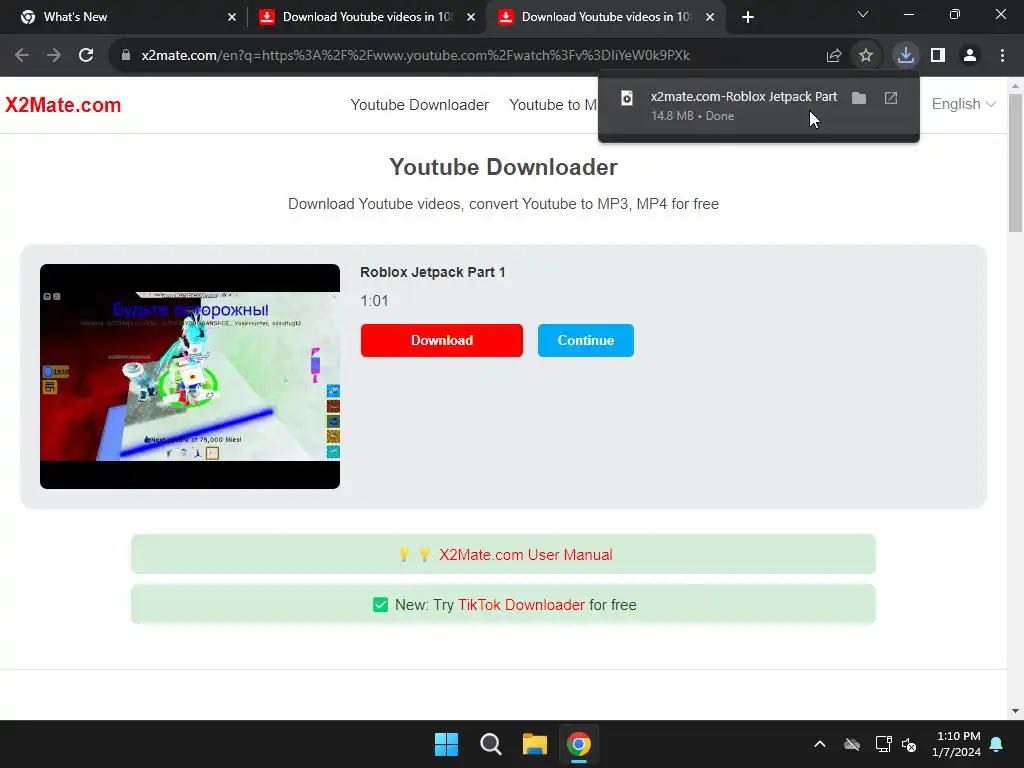Click OneDrive cloud tray icon
This screenshot has width=1024, height=768.
coord(852,744)
